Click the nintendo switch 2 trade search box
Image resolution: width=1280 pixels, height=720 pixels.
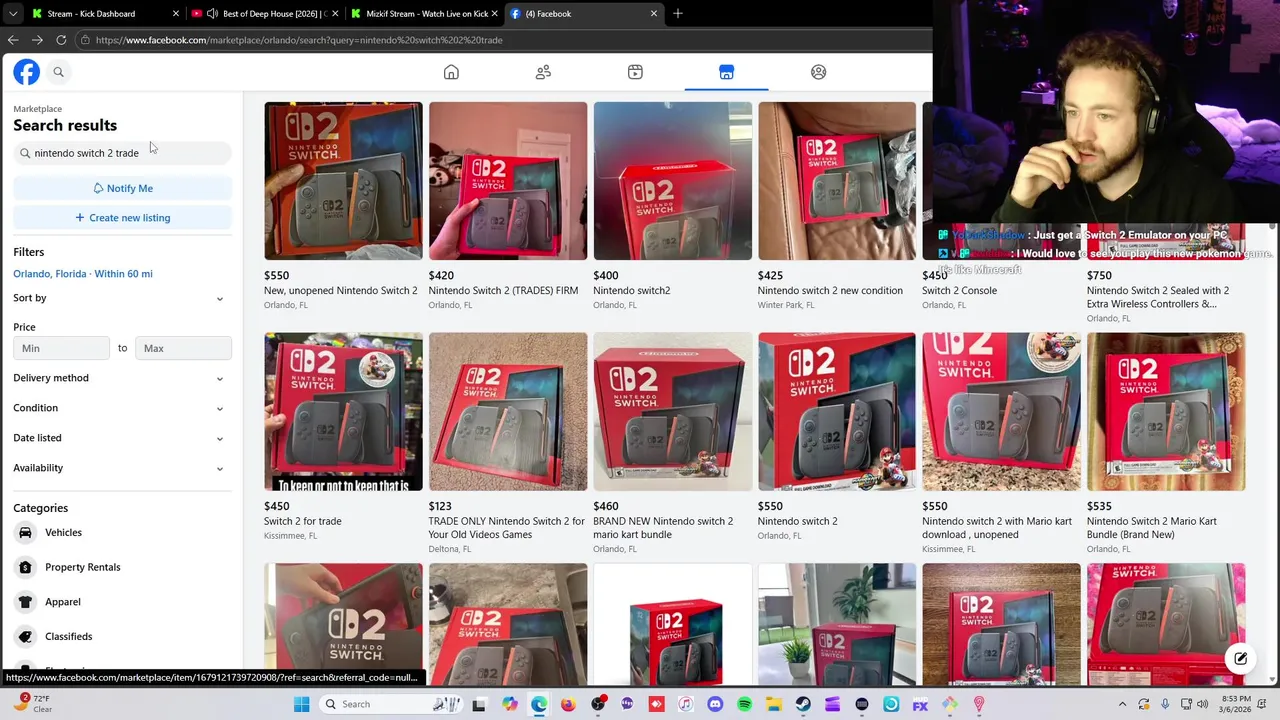coord(122,153)
